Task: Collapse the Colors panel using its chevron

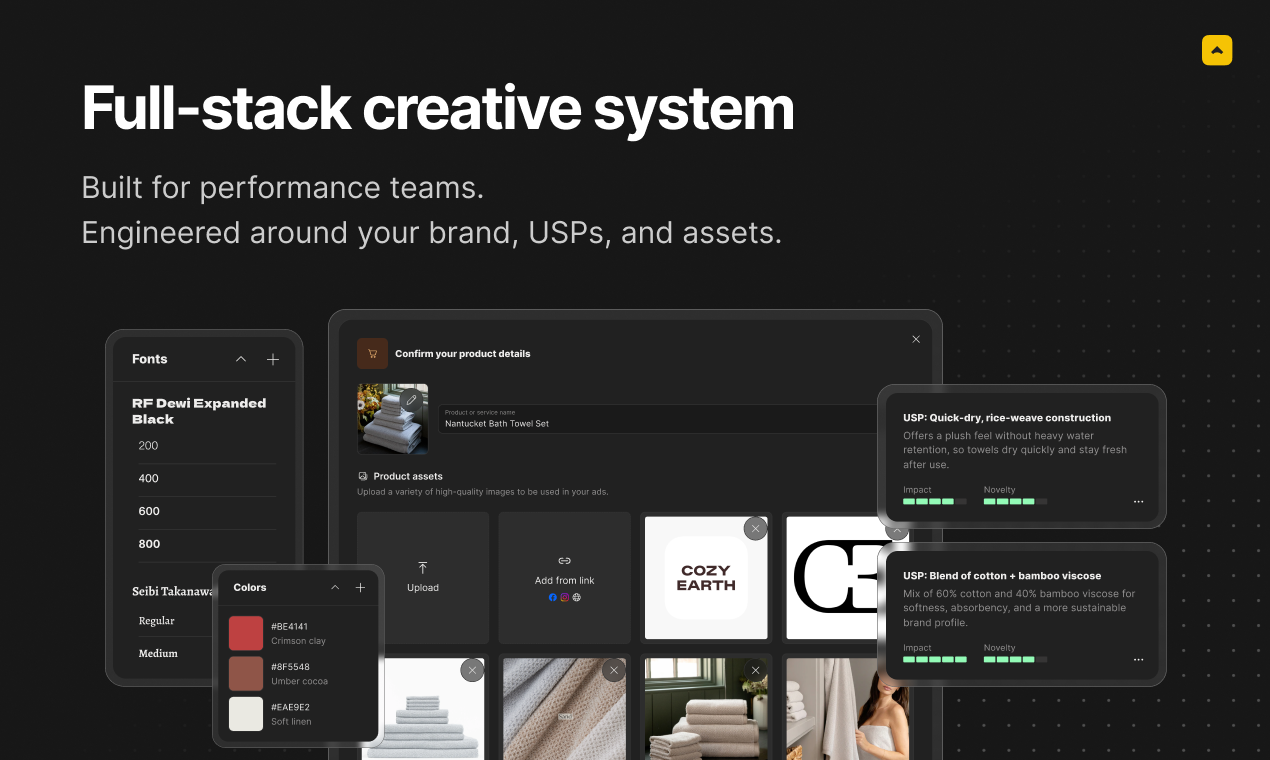Action: pos(335,587)
